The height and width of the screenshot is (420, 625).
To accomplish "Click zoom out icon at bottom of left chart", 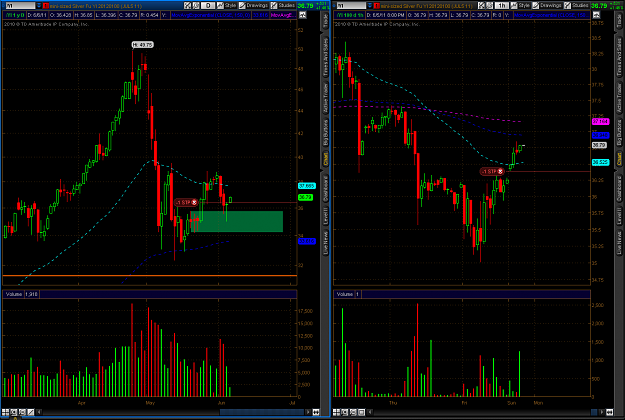I will 22,412.
